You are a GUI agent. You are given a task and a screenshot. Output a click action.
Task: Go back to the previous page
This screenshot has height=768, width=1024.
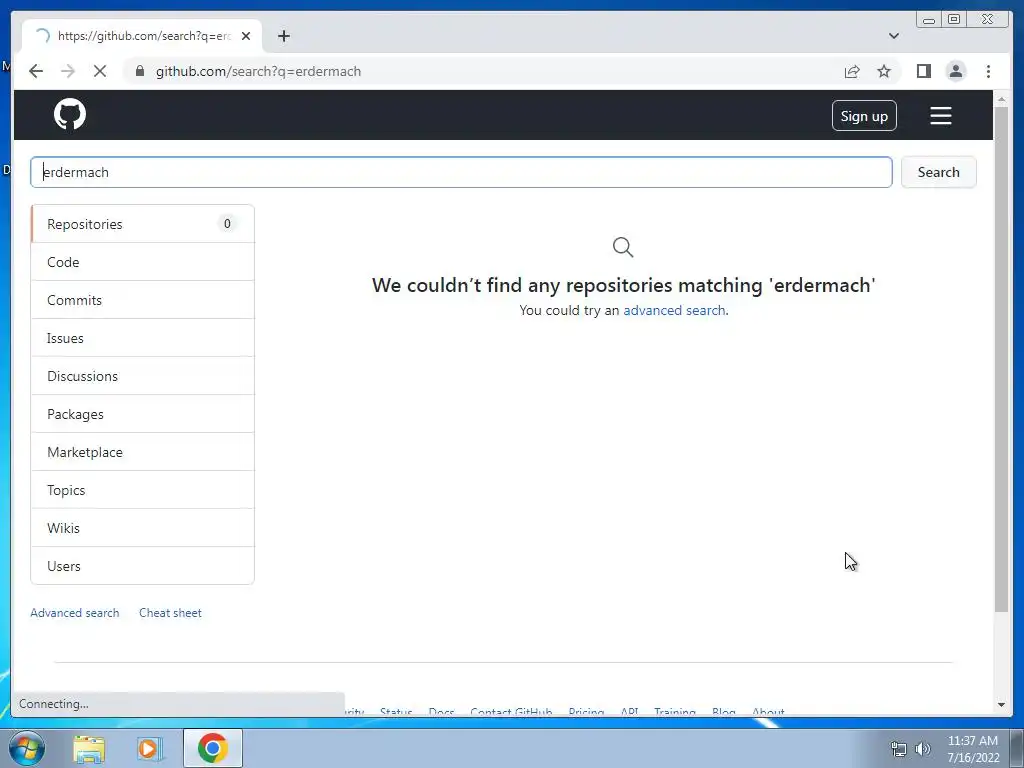[36, 71]
